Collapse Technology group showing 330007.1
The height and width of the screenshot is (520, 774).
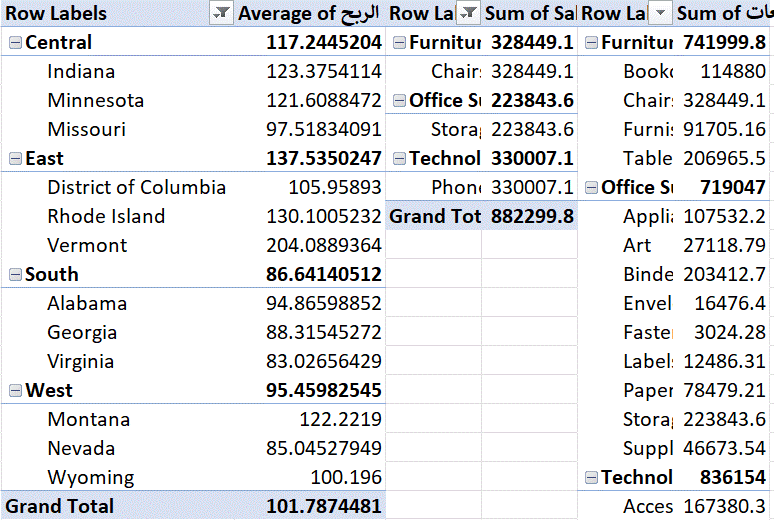pos(399,159)
